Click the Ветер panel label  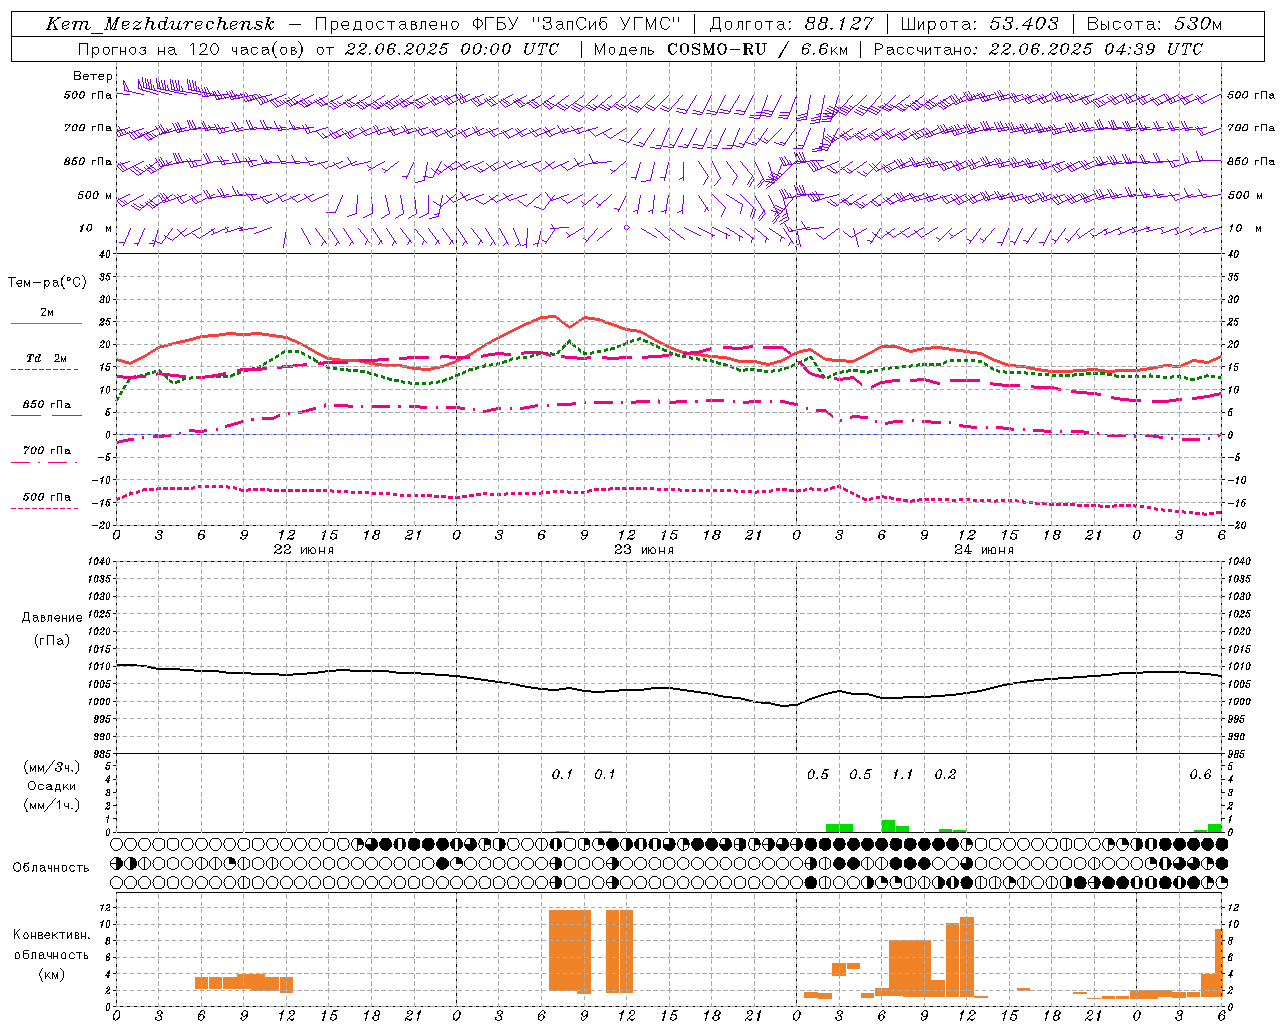[93, 76]
